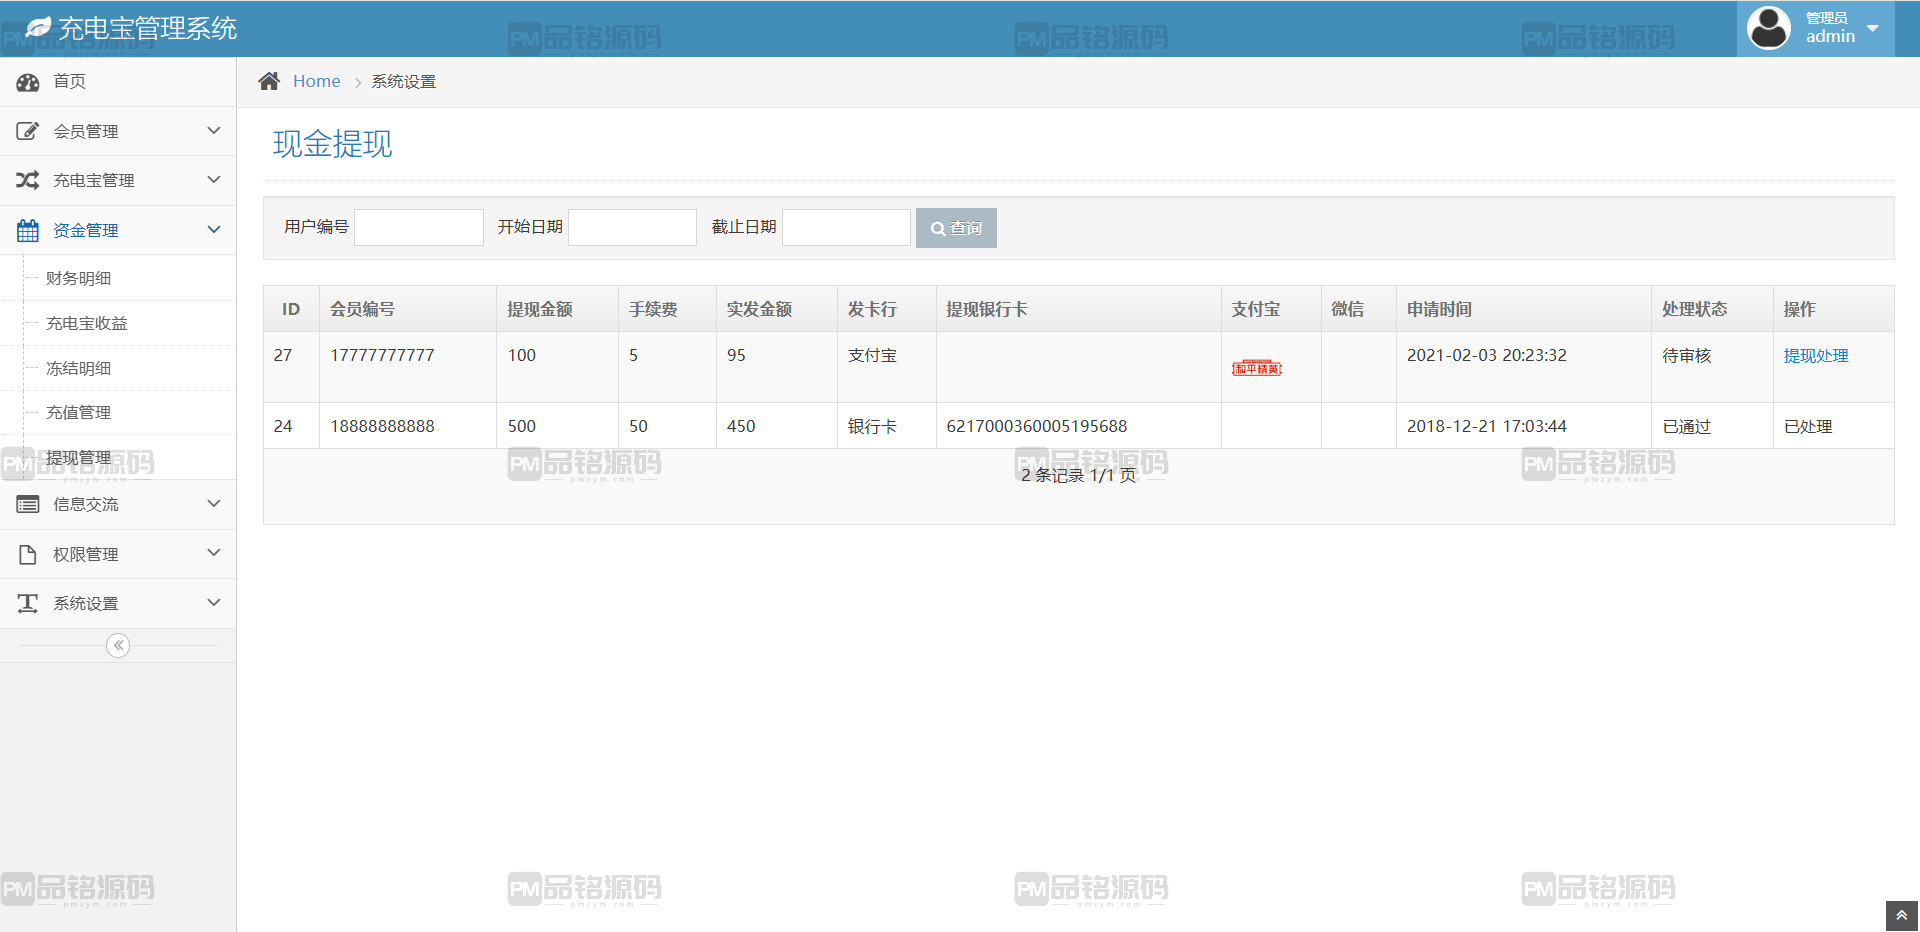Viewport: 1920px width, 932px height.
Task: Click the home icon in breadcrumb
Action: [269, 81]
